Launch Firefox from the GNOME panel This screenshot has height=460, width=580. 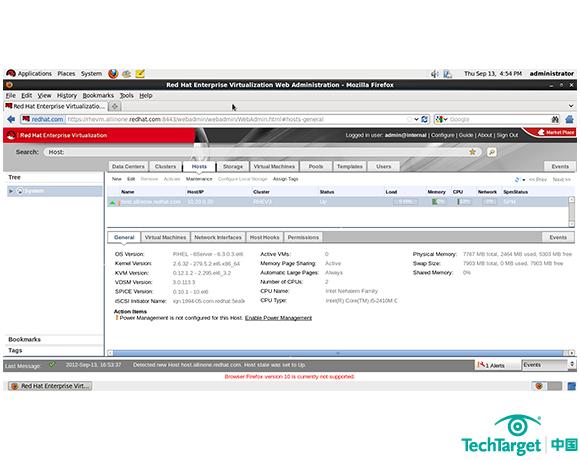pyautogui.click(x=113, y=74)
